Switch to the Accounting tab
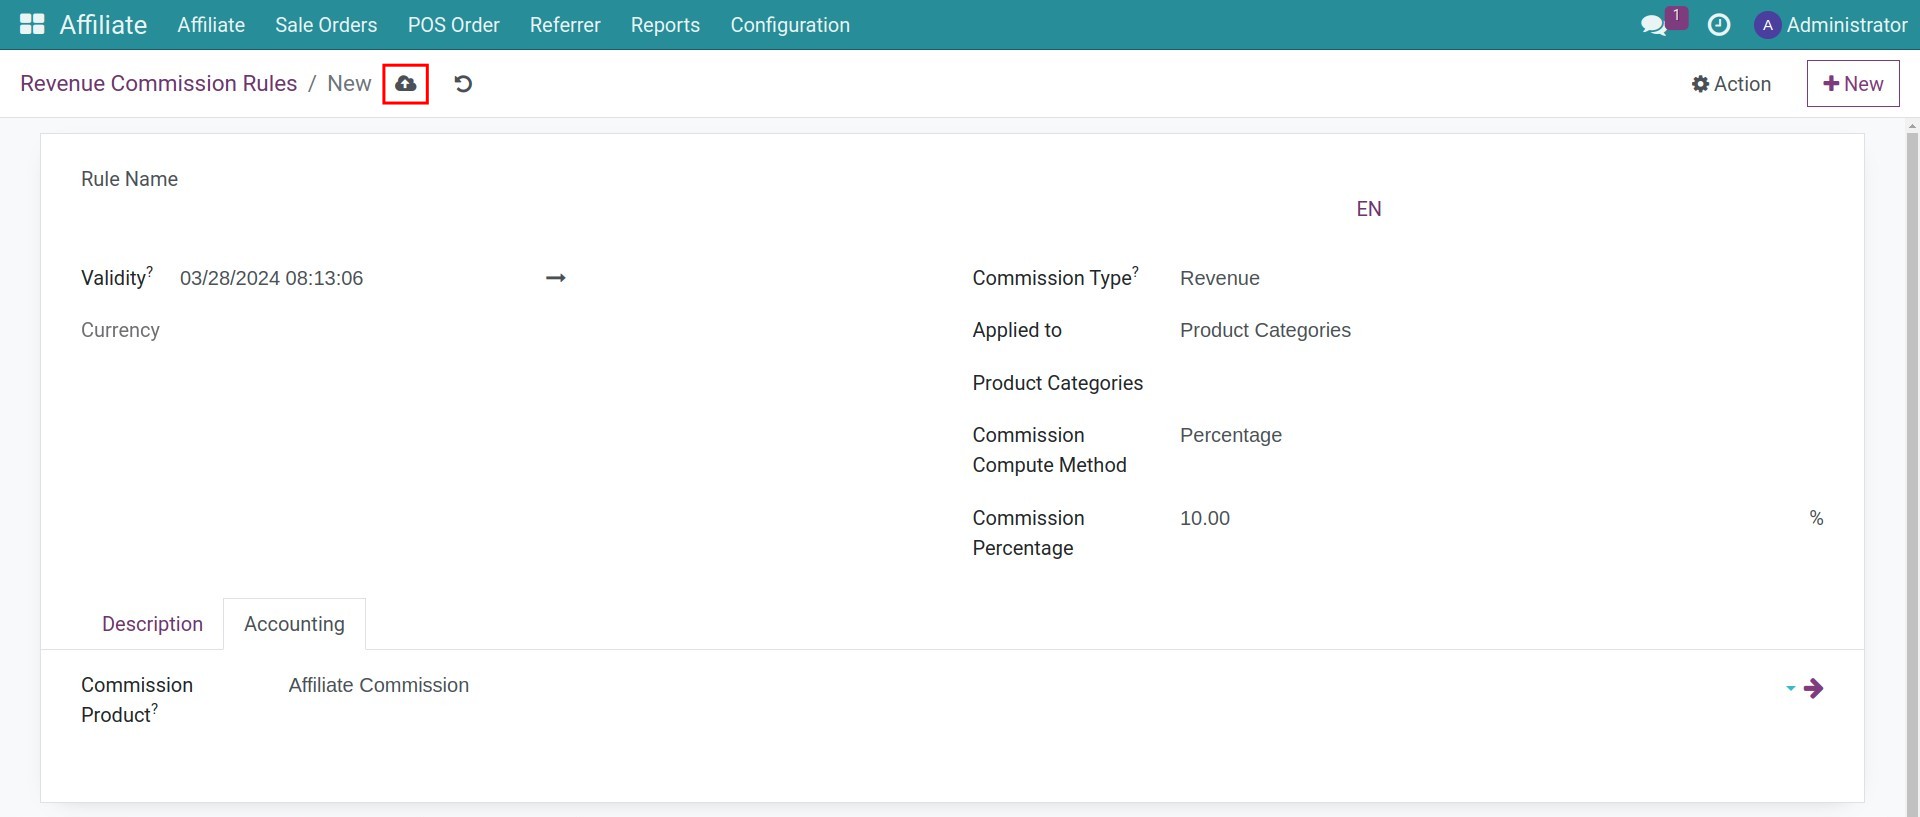Image resolution: width=1920 pixels, height=817 pixels. [294, 624]
